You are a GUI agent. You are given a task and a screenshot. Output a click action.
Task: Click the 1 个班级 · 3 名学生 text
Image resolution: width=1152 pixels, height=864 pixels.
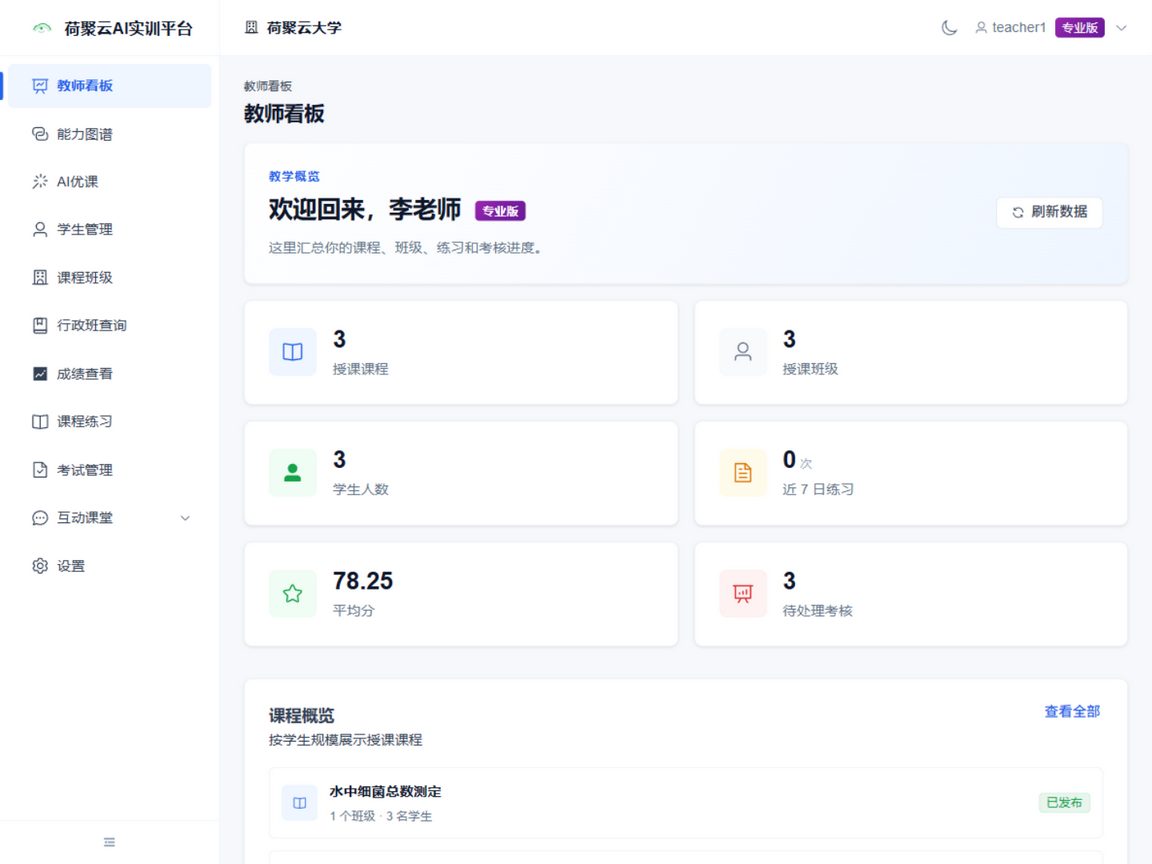coord(381,816)
